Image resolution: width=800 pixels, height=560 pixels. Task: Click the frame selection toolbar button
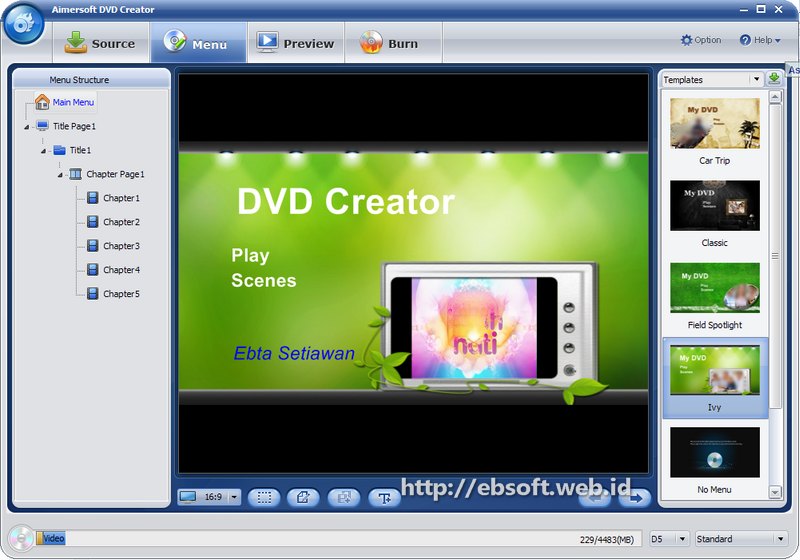[264, 497]
